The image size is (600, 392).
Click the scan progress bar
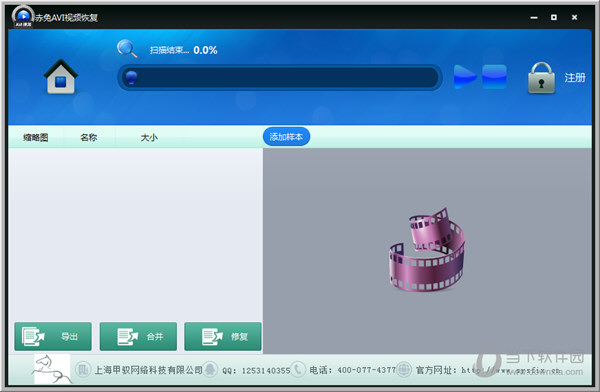[x=280, y=77]
